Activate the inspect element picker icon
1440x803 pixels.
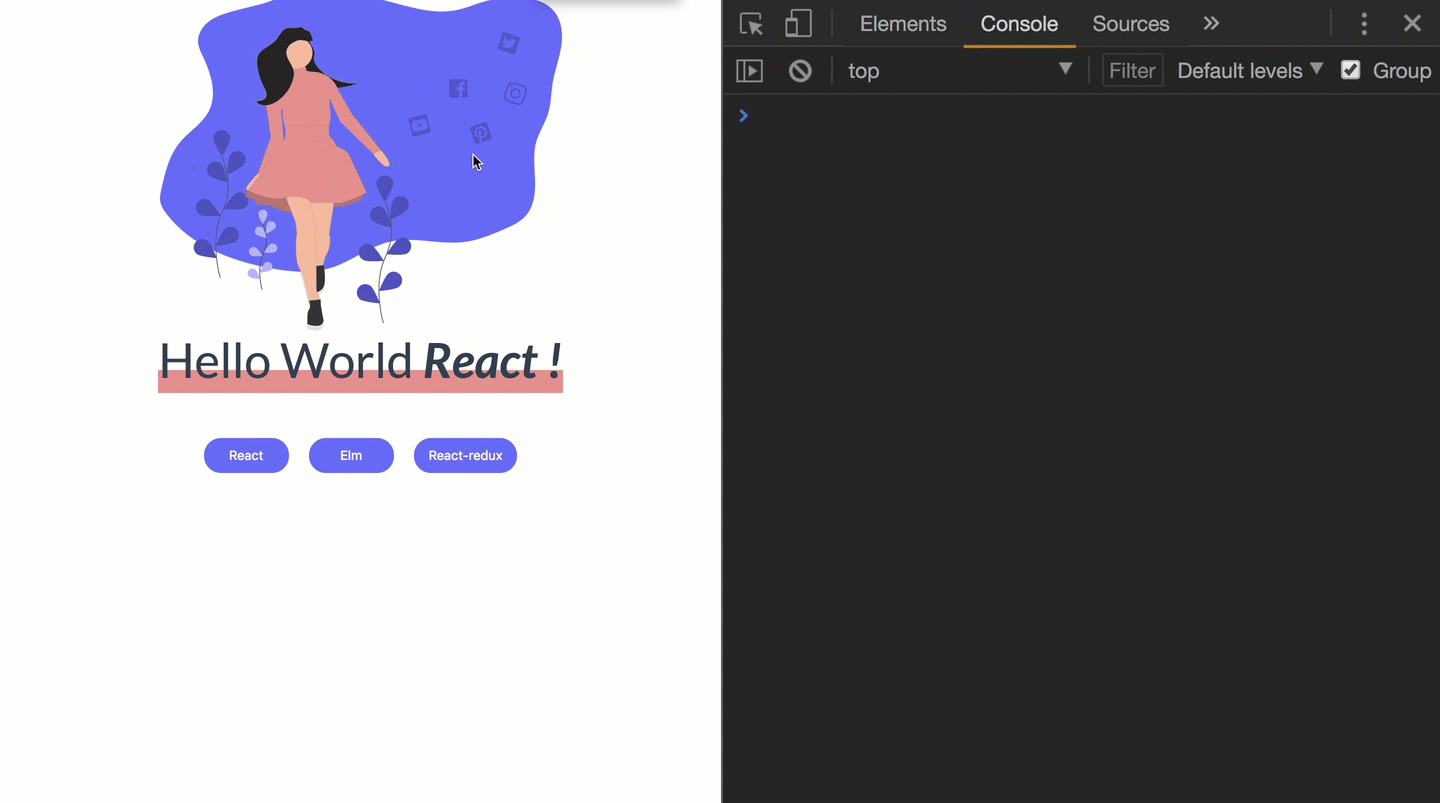[x=751, y=24]
